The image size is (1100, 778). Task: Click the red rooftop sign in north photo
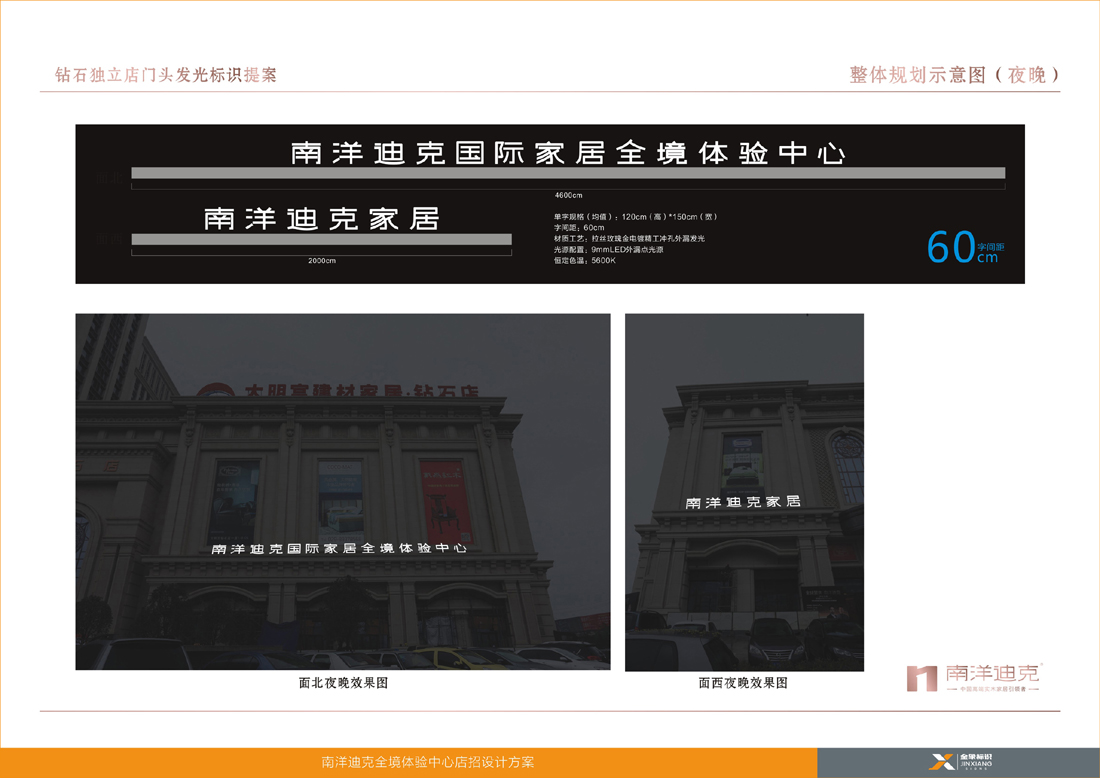(x=337, y=390)
